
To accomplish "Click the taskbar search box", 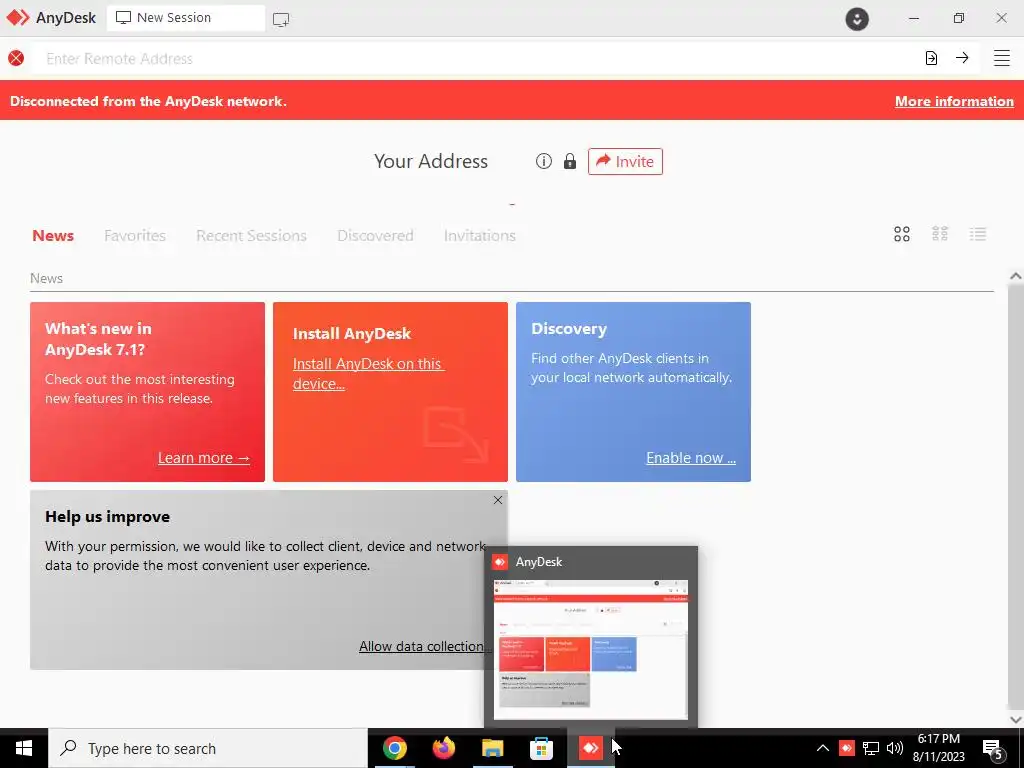I will (208, 748).
